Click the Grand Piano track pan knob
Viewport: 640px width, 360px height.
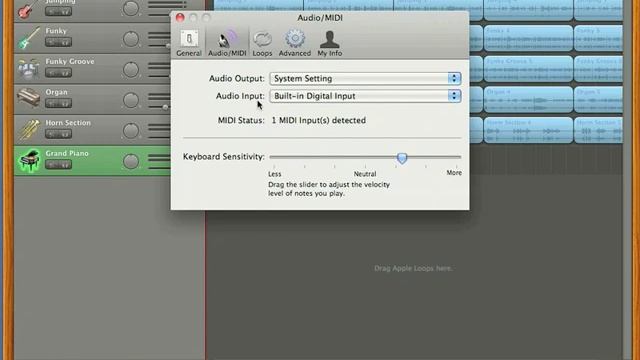[131, 161]
